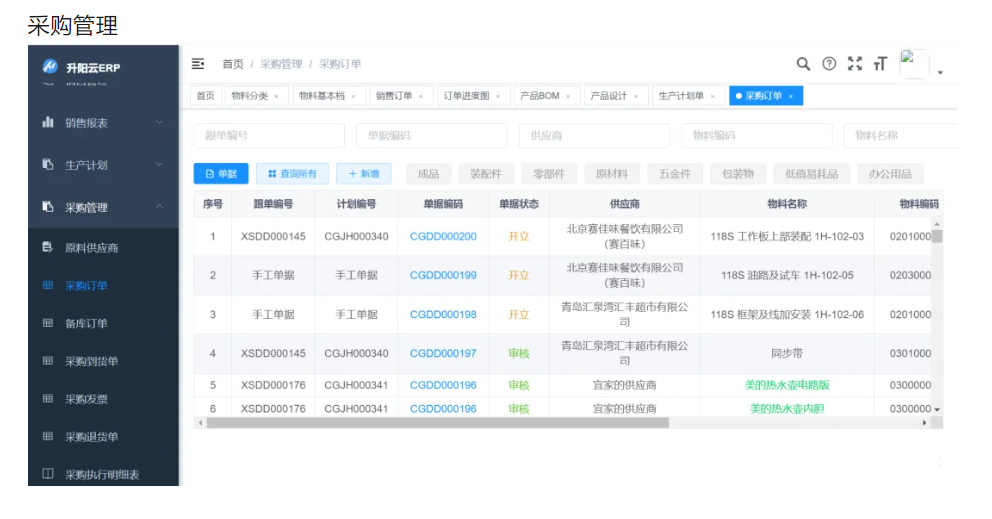Switch to the 生产计划单 tab
This screenshot has height=519, width=992.
coord(680,96)
